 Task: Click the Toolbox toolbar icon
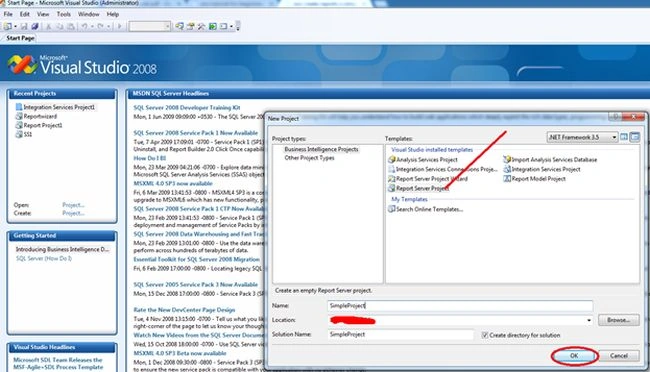coord(201,27)
